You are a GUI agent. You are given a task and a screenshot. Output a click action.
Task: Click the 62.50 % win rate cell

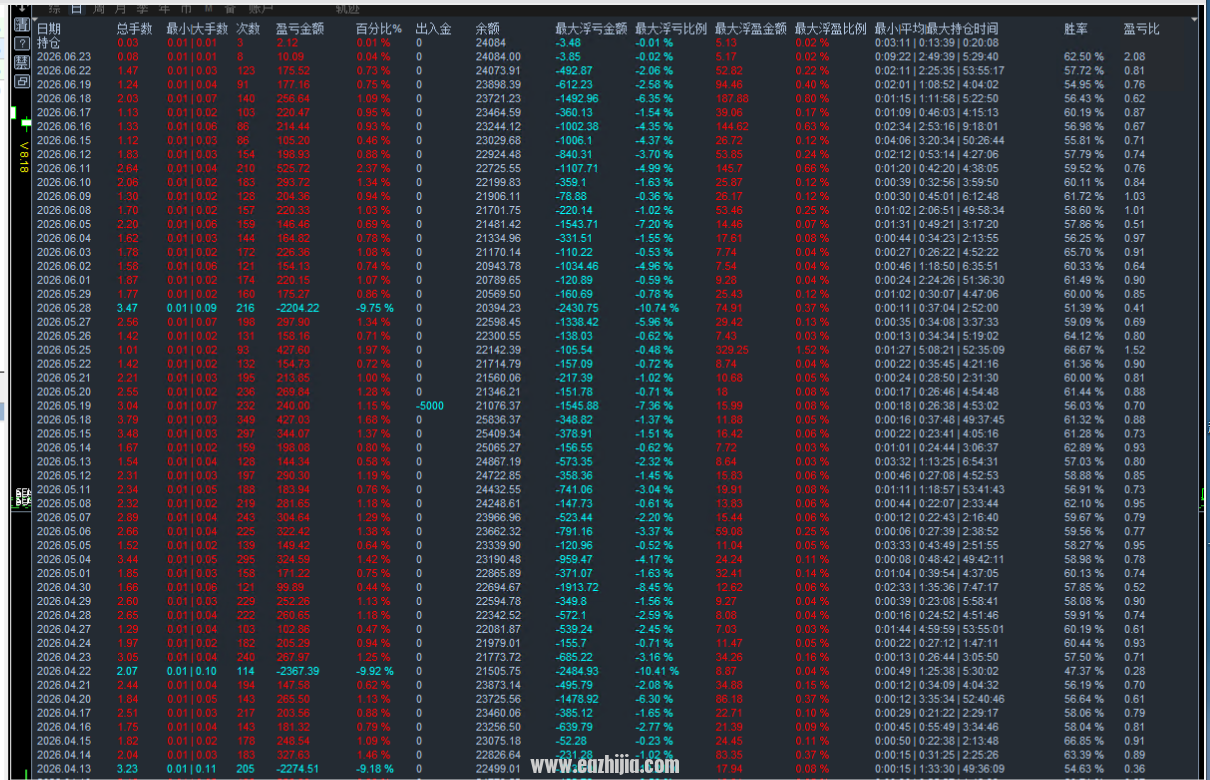[x=1084, y=57]
